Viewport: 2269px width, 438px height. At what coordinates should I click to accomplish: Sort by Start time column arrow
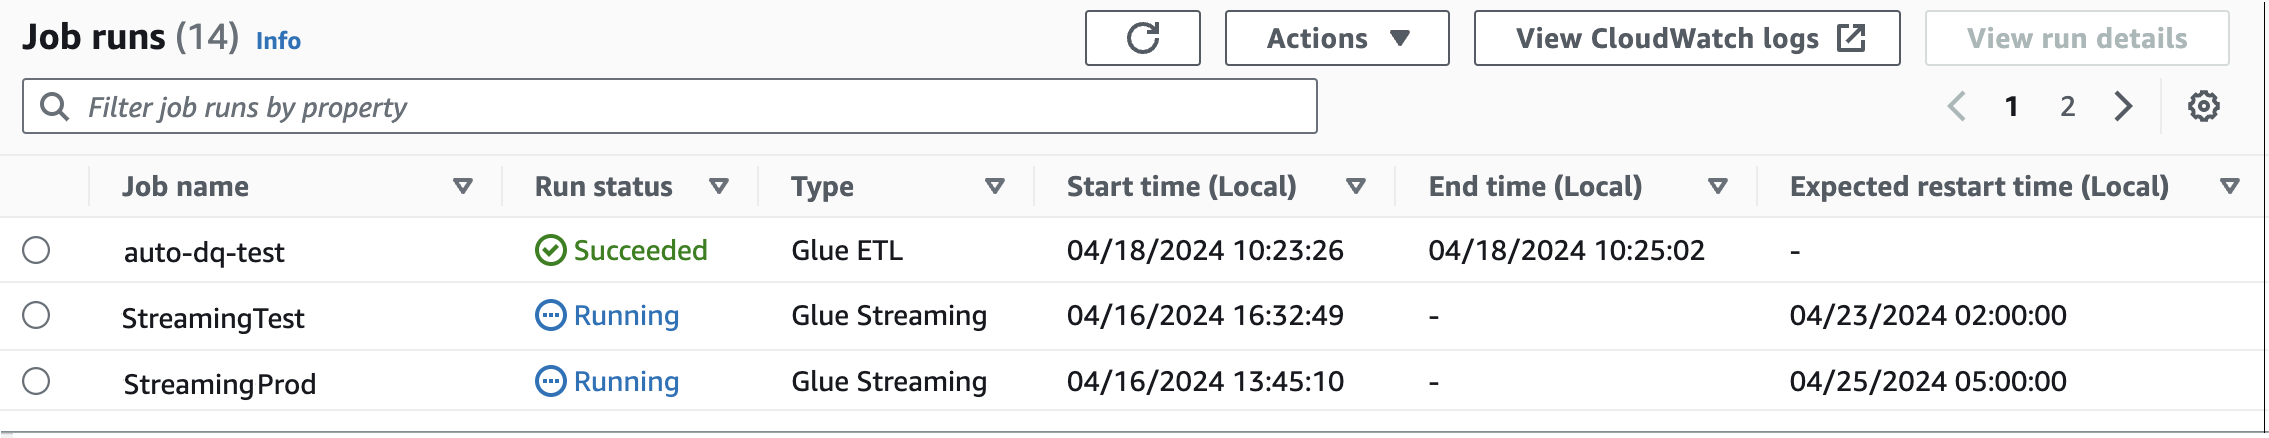coord(1355,186)
